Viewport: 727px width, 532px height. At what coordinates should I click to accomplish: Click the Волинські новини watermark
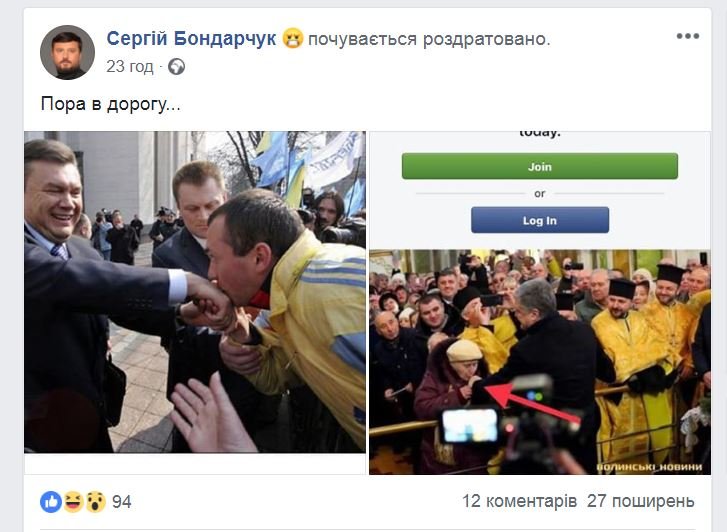coord(650,467)
